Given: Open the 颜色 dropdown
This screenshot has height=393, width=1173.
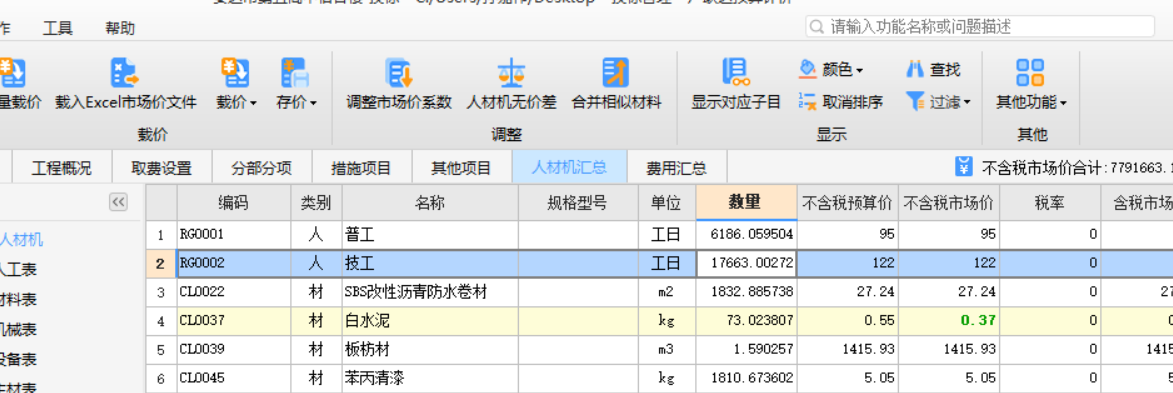Looking at the screenshot, I should pos(831,70).
